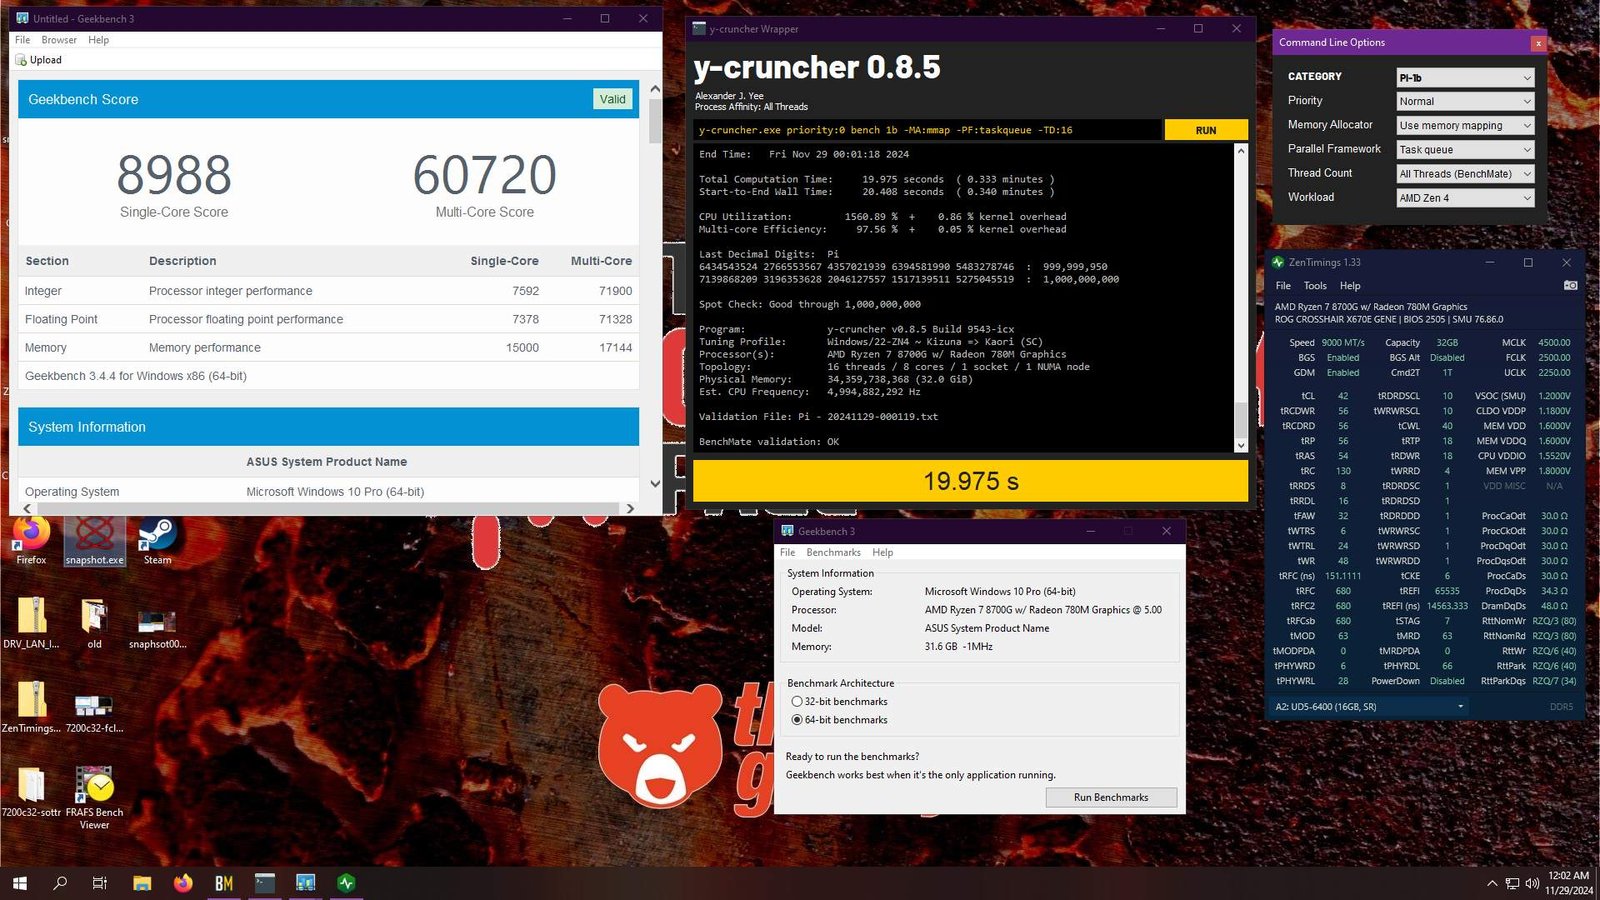Click the ZenTimings screenshot camera icon
1600x900 pixels.
coord(1570,285)
